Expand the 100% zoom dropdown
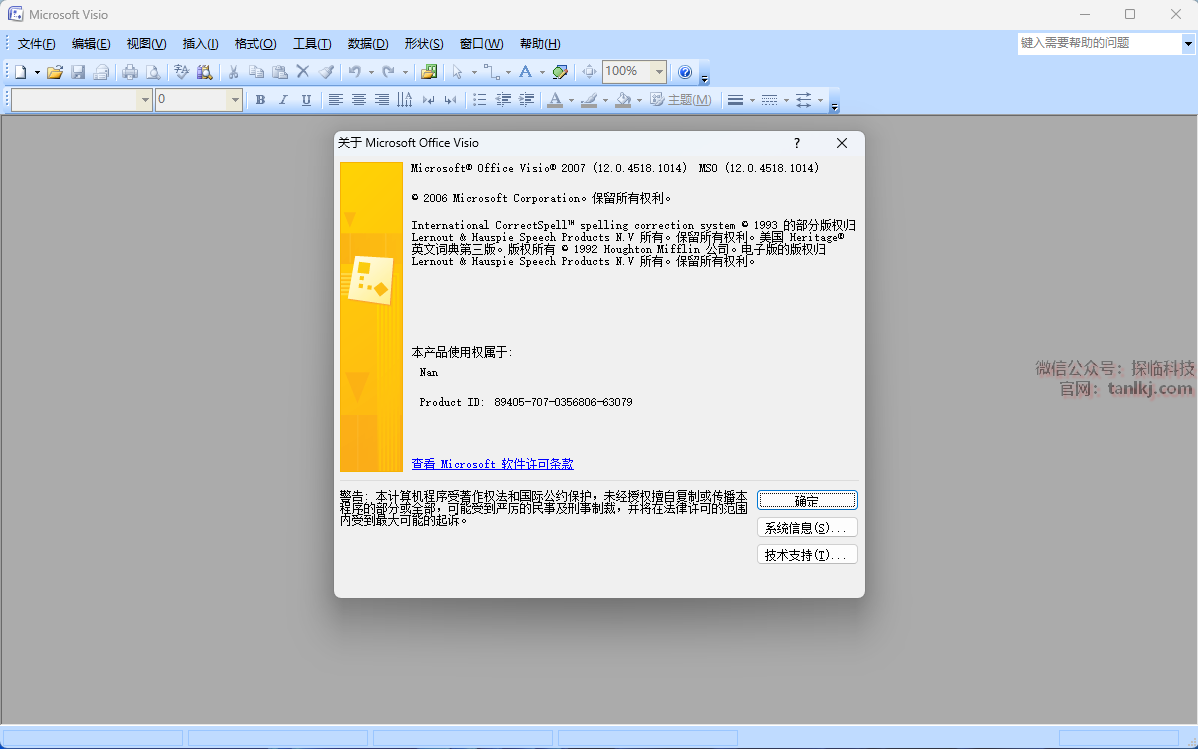This screenshot has height=749, width=1198. pyautogui.click(x=659, y=72)
